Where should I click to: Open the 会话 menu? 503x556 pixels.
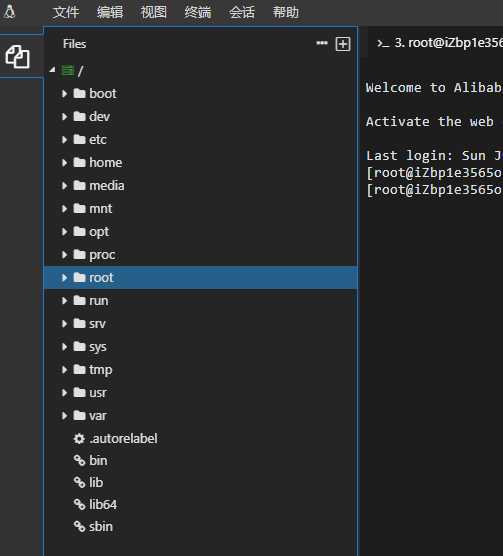click(242, 12)
